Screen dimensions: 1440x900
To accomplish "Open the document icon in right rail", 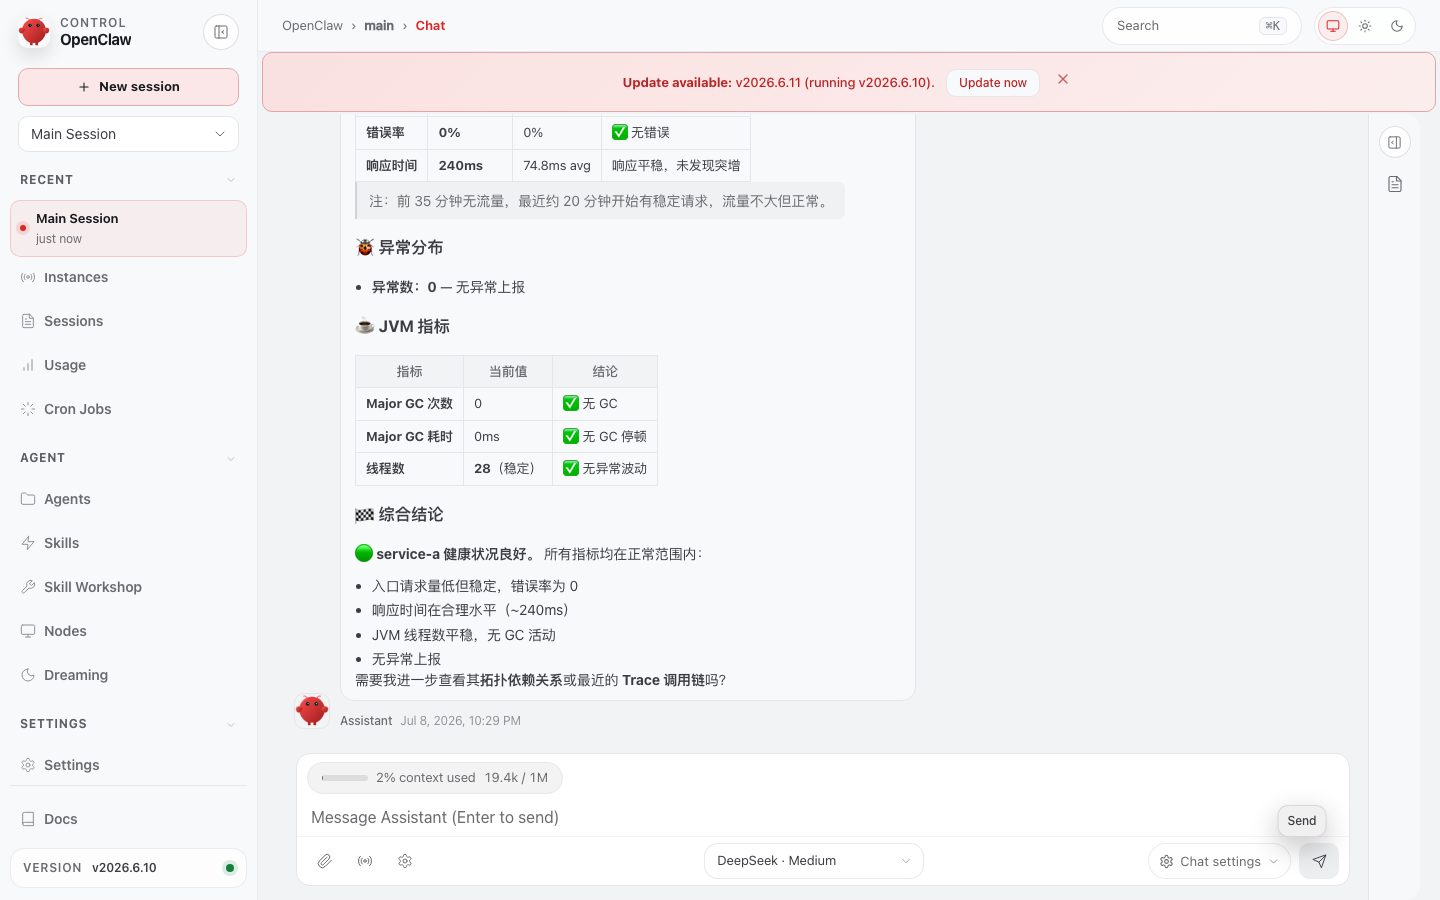I will pyautogui.click(x=1395, y=184).
